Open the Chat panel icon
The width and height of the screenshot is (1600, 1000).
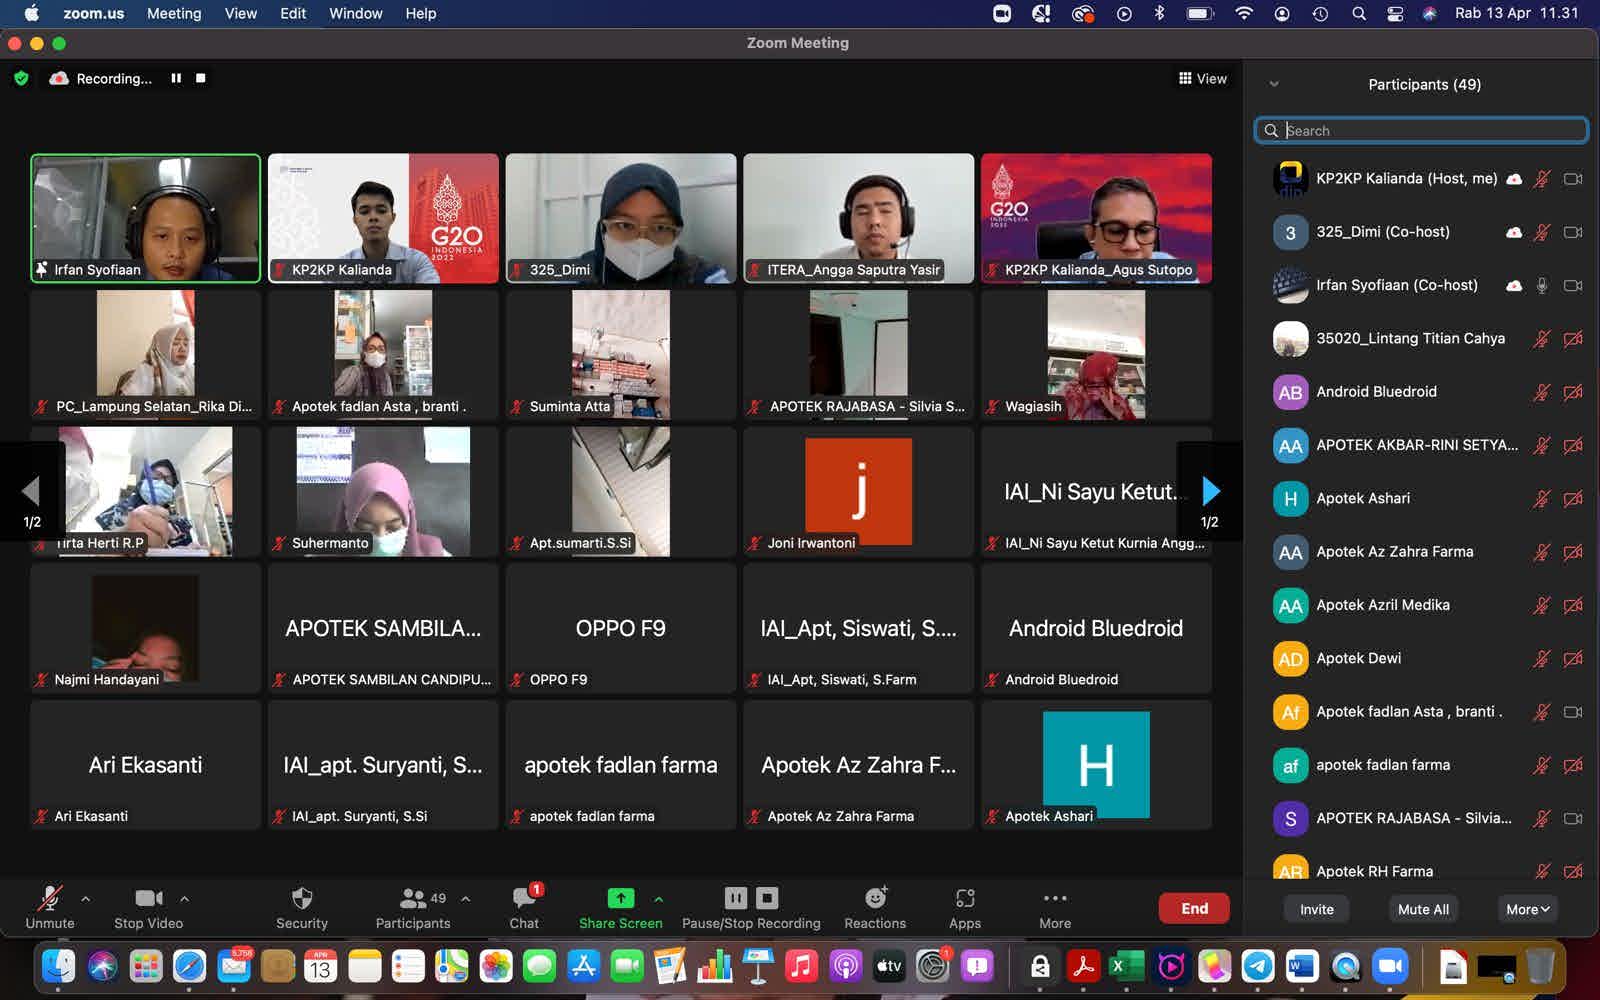coord(523,898)
